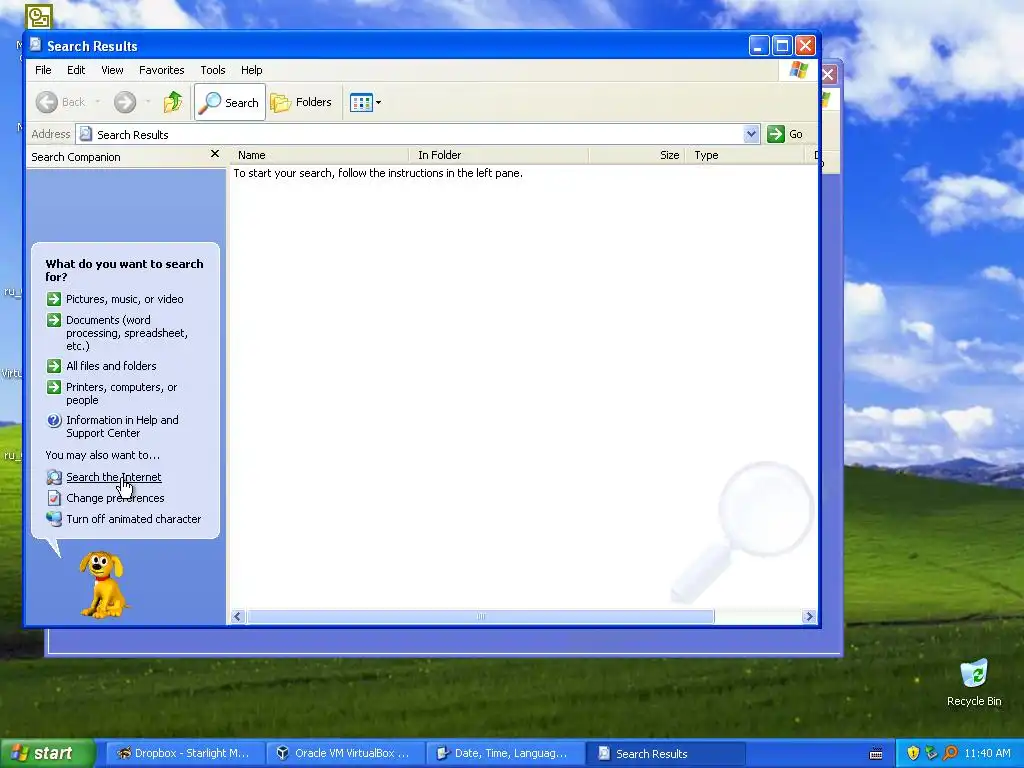Choose All files and folders search
The height and width of the screenshot is (768, 1024).
coord(111,366)
